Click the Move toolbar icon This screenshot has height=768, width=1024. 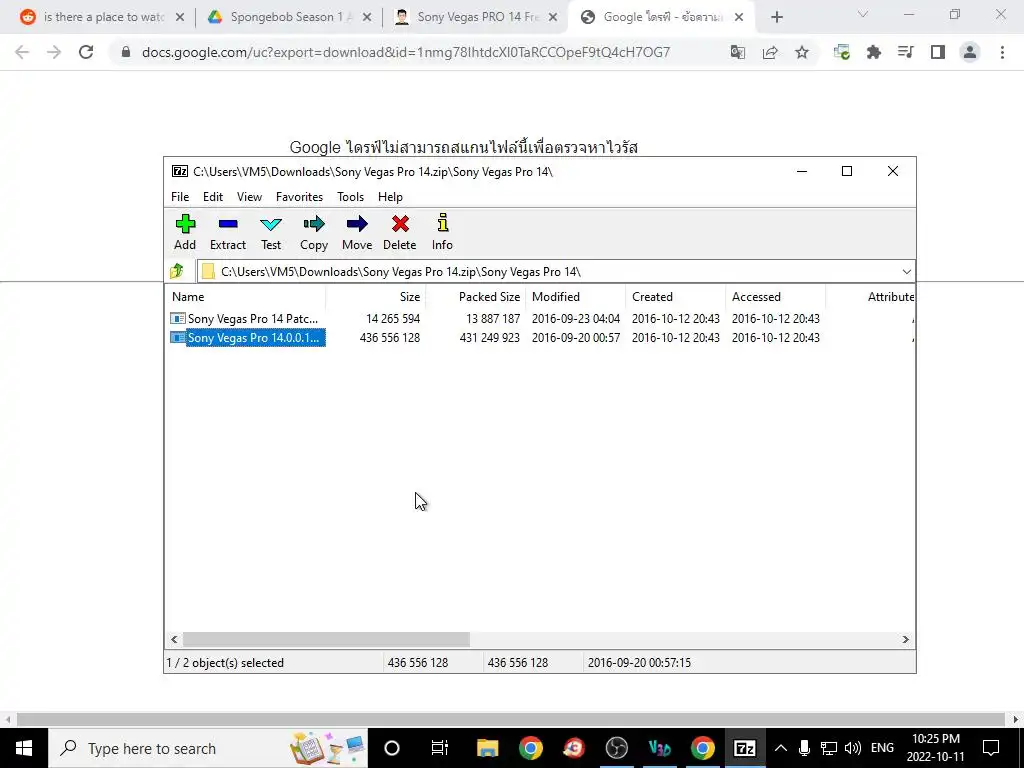(x=357, y=224)
